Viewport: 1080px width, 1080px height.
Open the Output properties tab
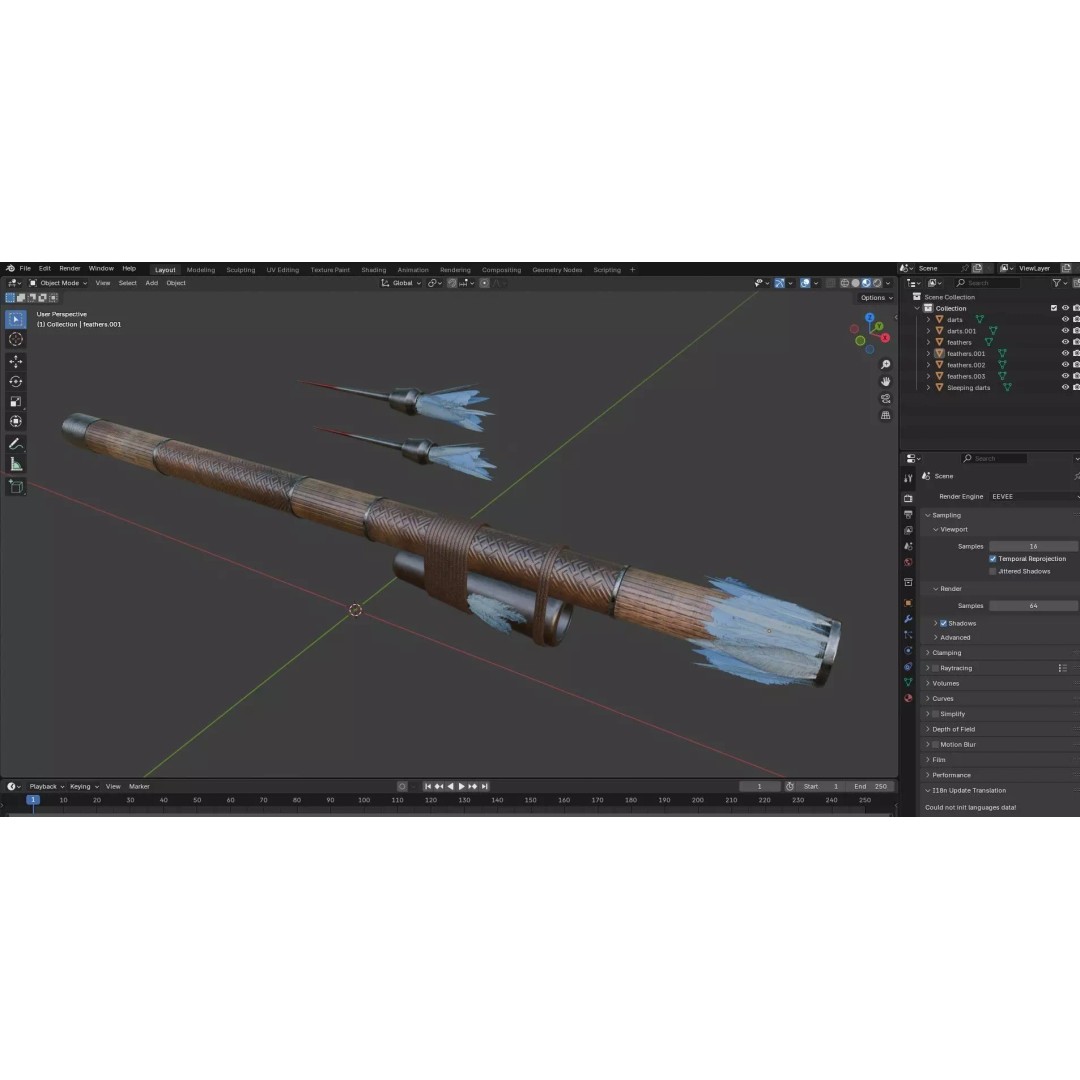pyautogui.click(x=908, y=515)
